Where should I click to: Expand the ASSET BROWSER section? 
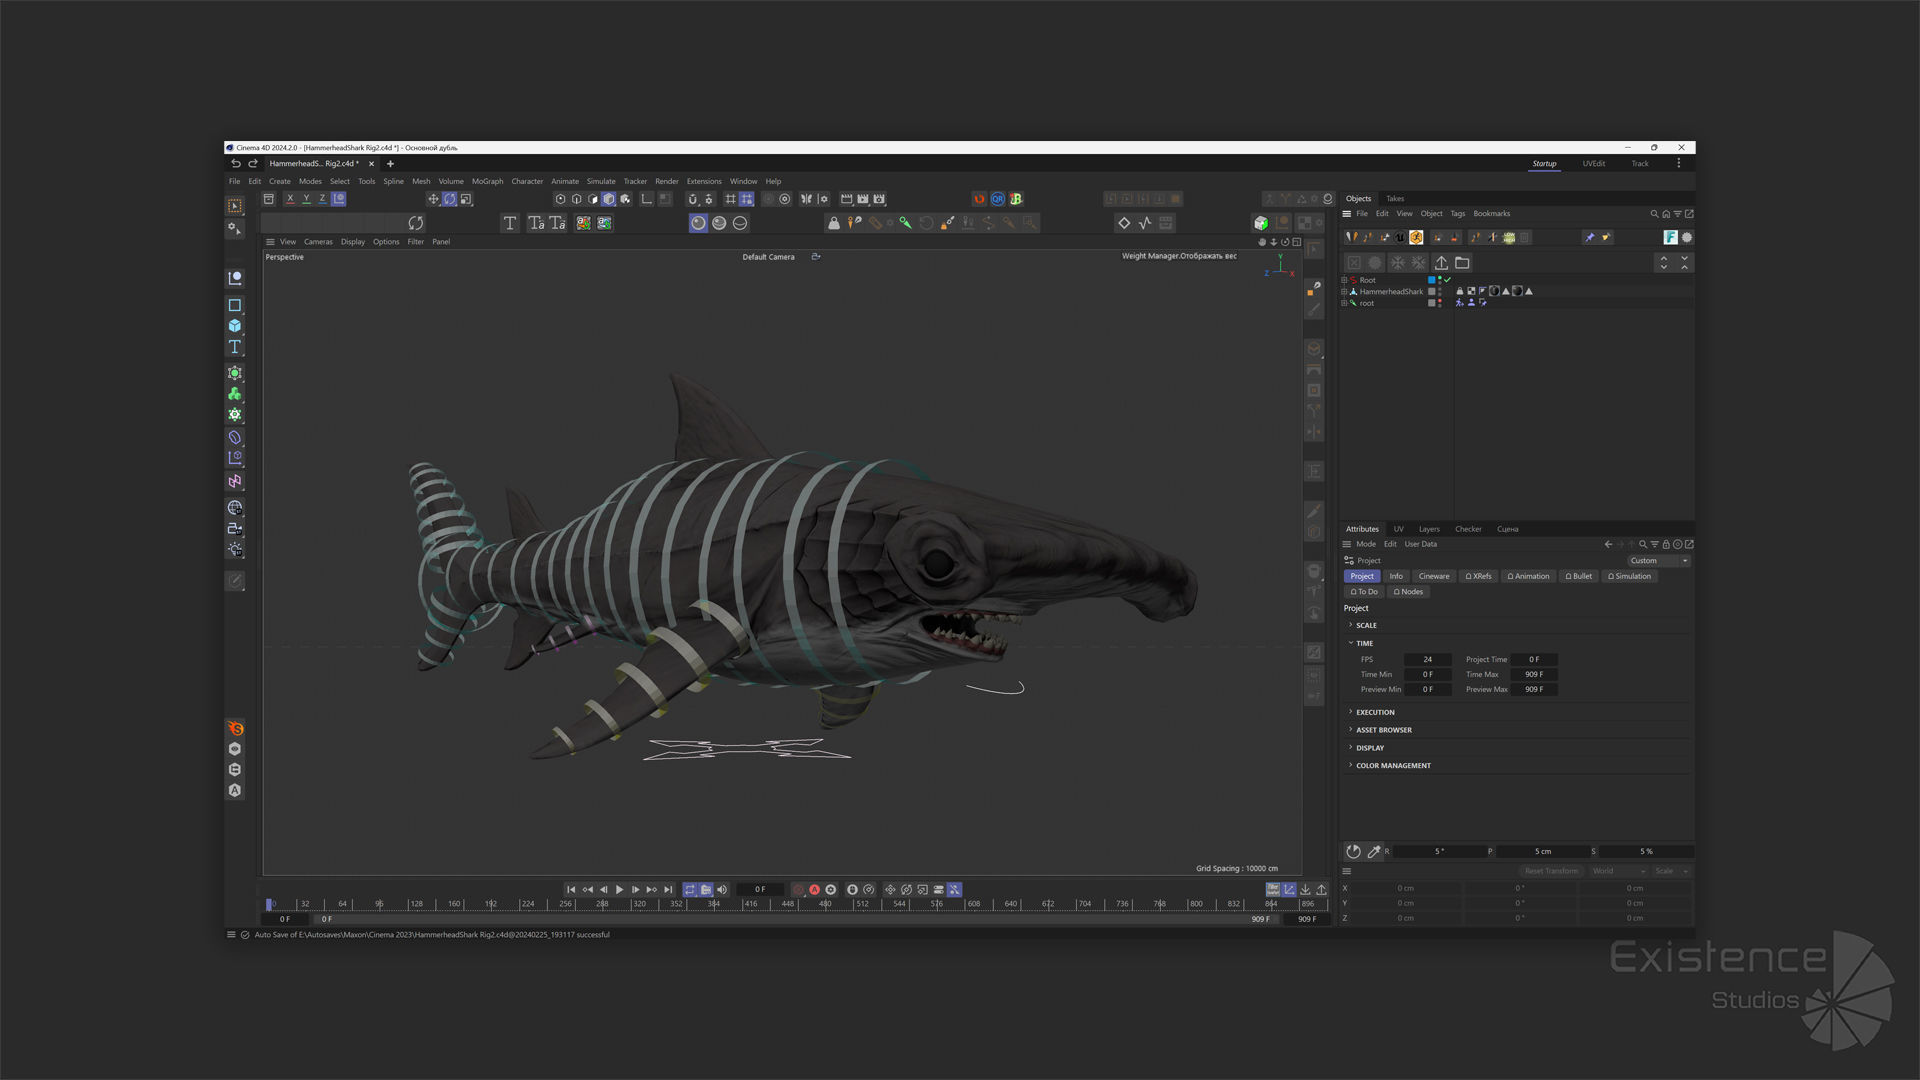[x=1350, y=730]
